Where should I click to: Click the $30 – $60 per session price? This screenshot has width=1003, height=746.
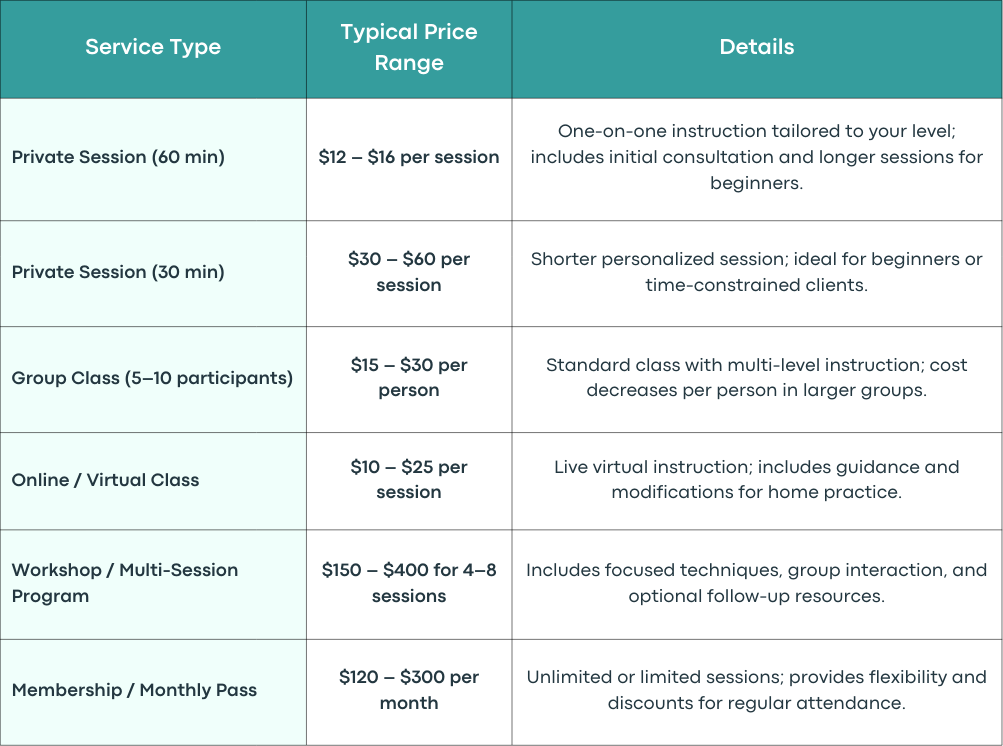click(409, 272)
